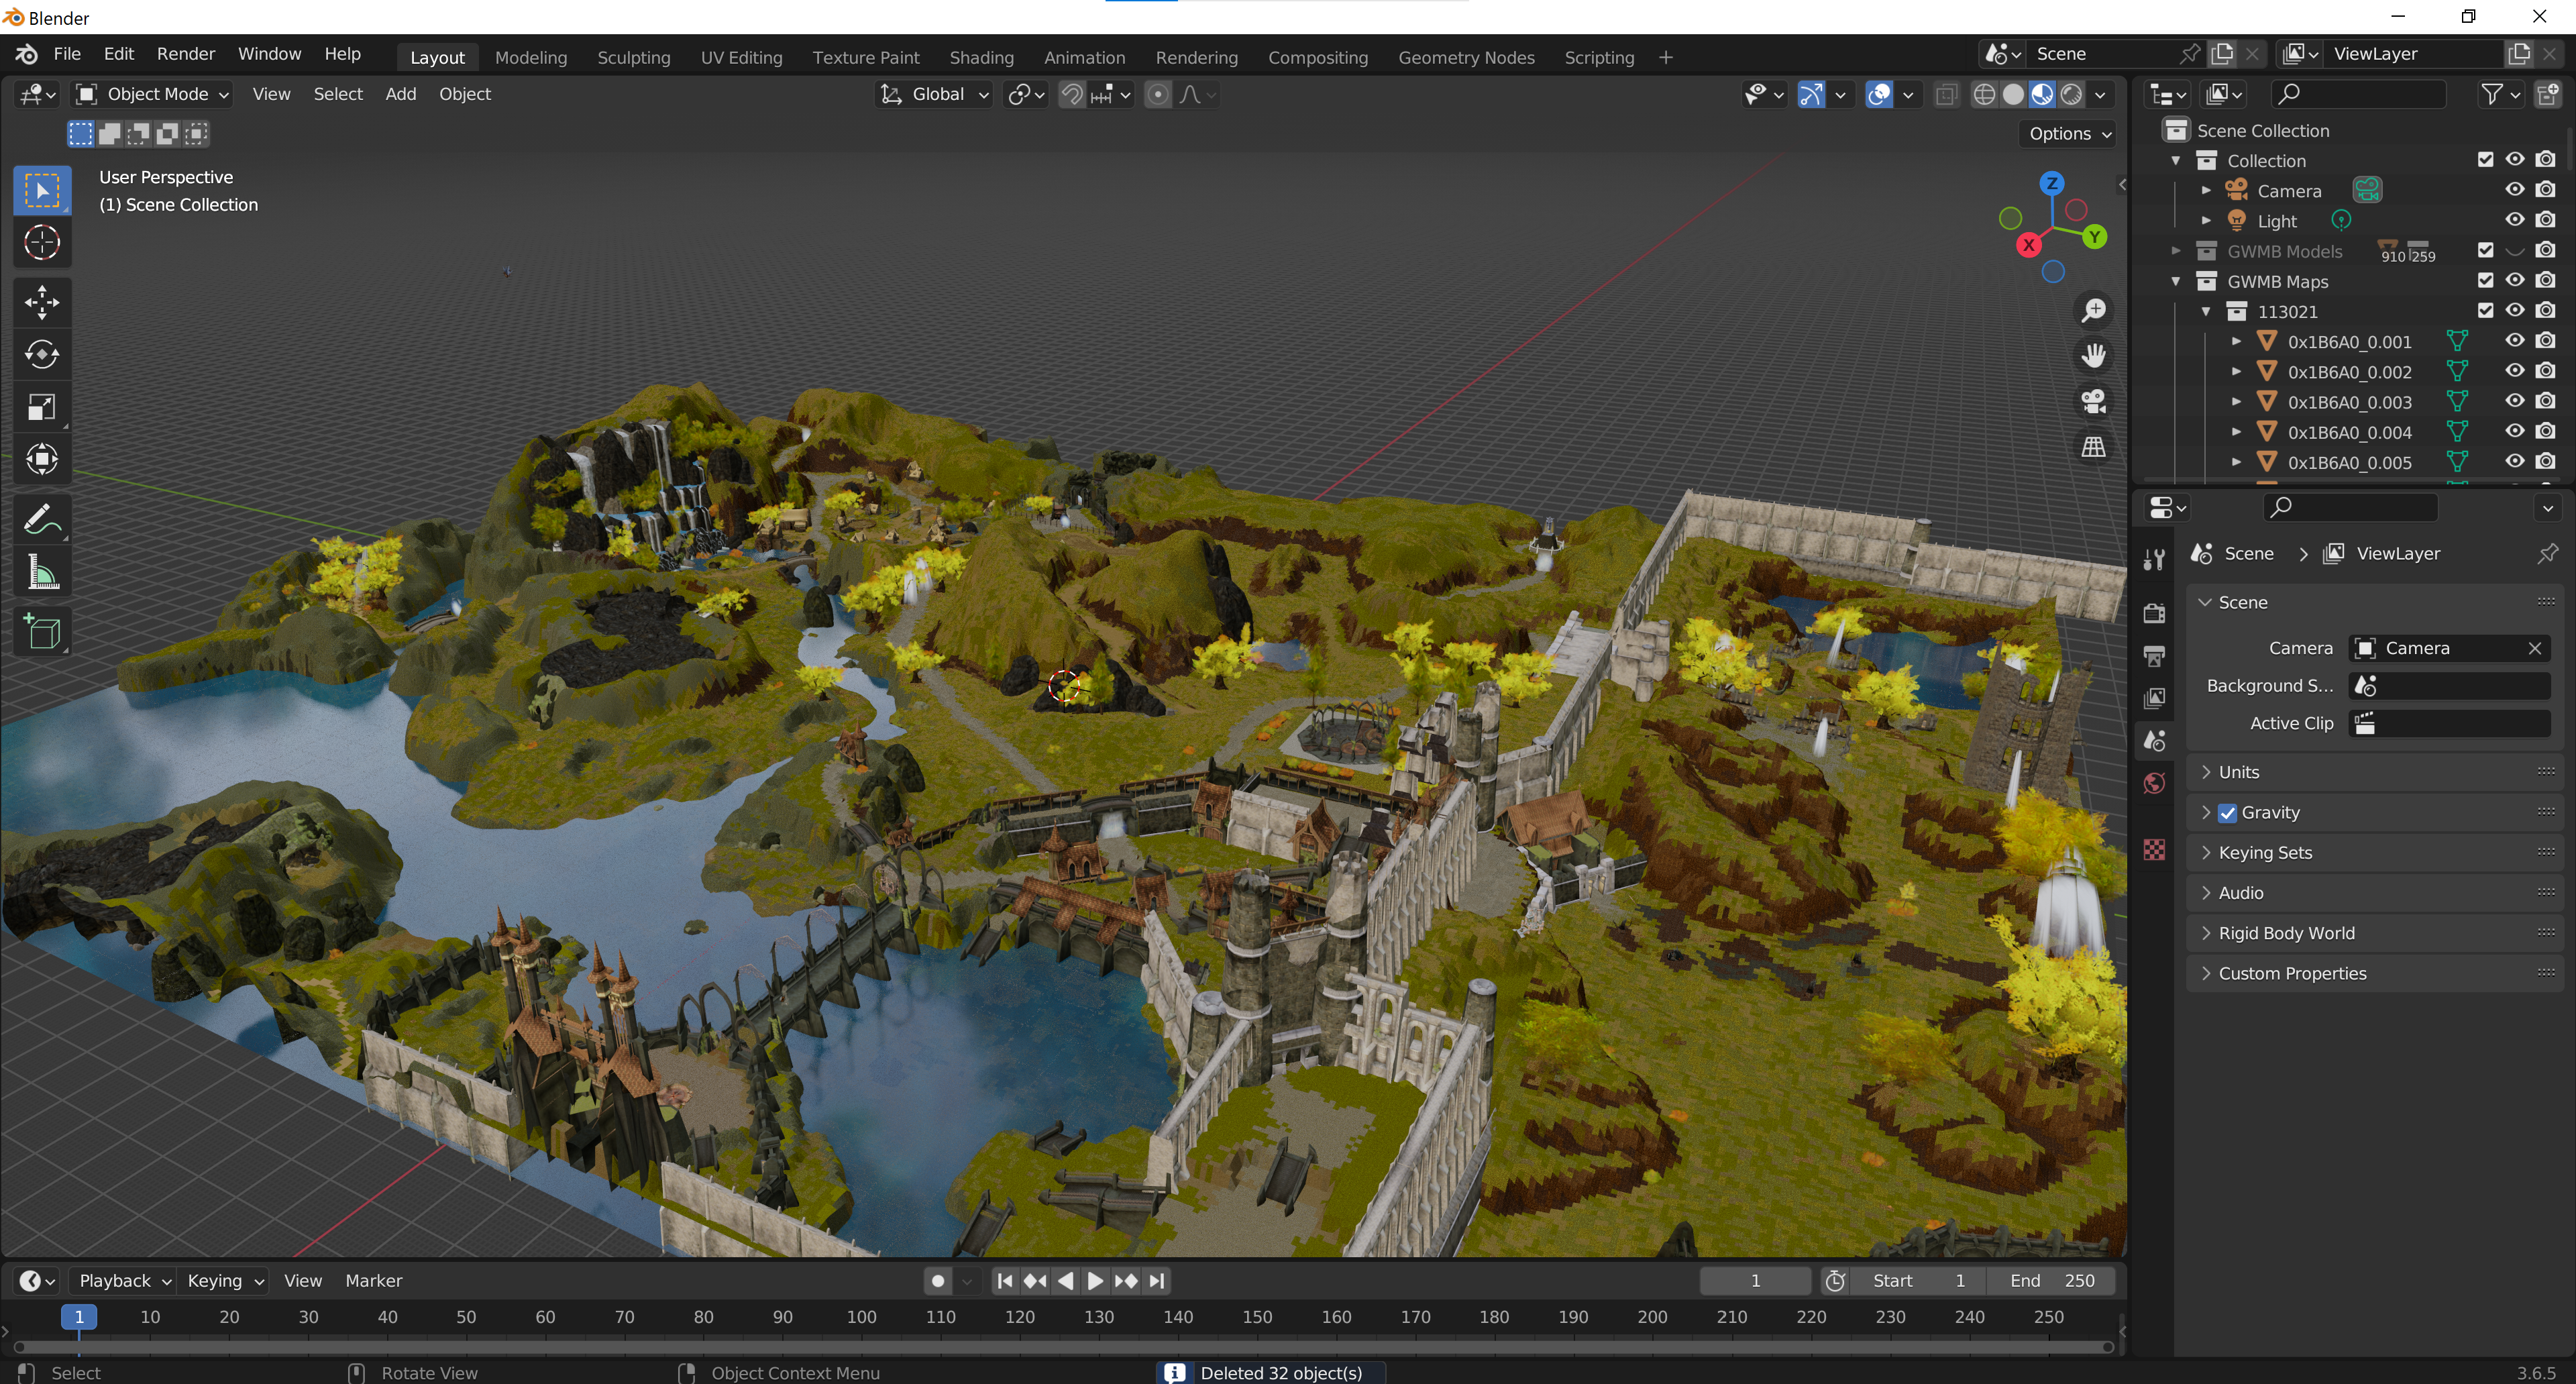Screen dimensions: 2576x1384
Task: Switch to the Sculpting workspace tab
Action: tap(633, 58)
